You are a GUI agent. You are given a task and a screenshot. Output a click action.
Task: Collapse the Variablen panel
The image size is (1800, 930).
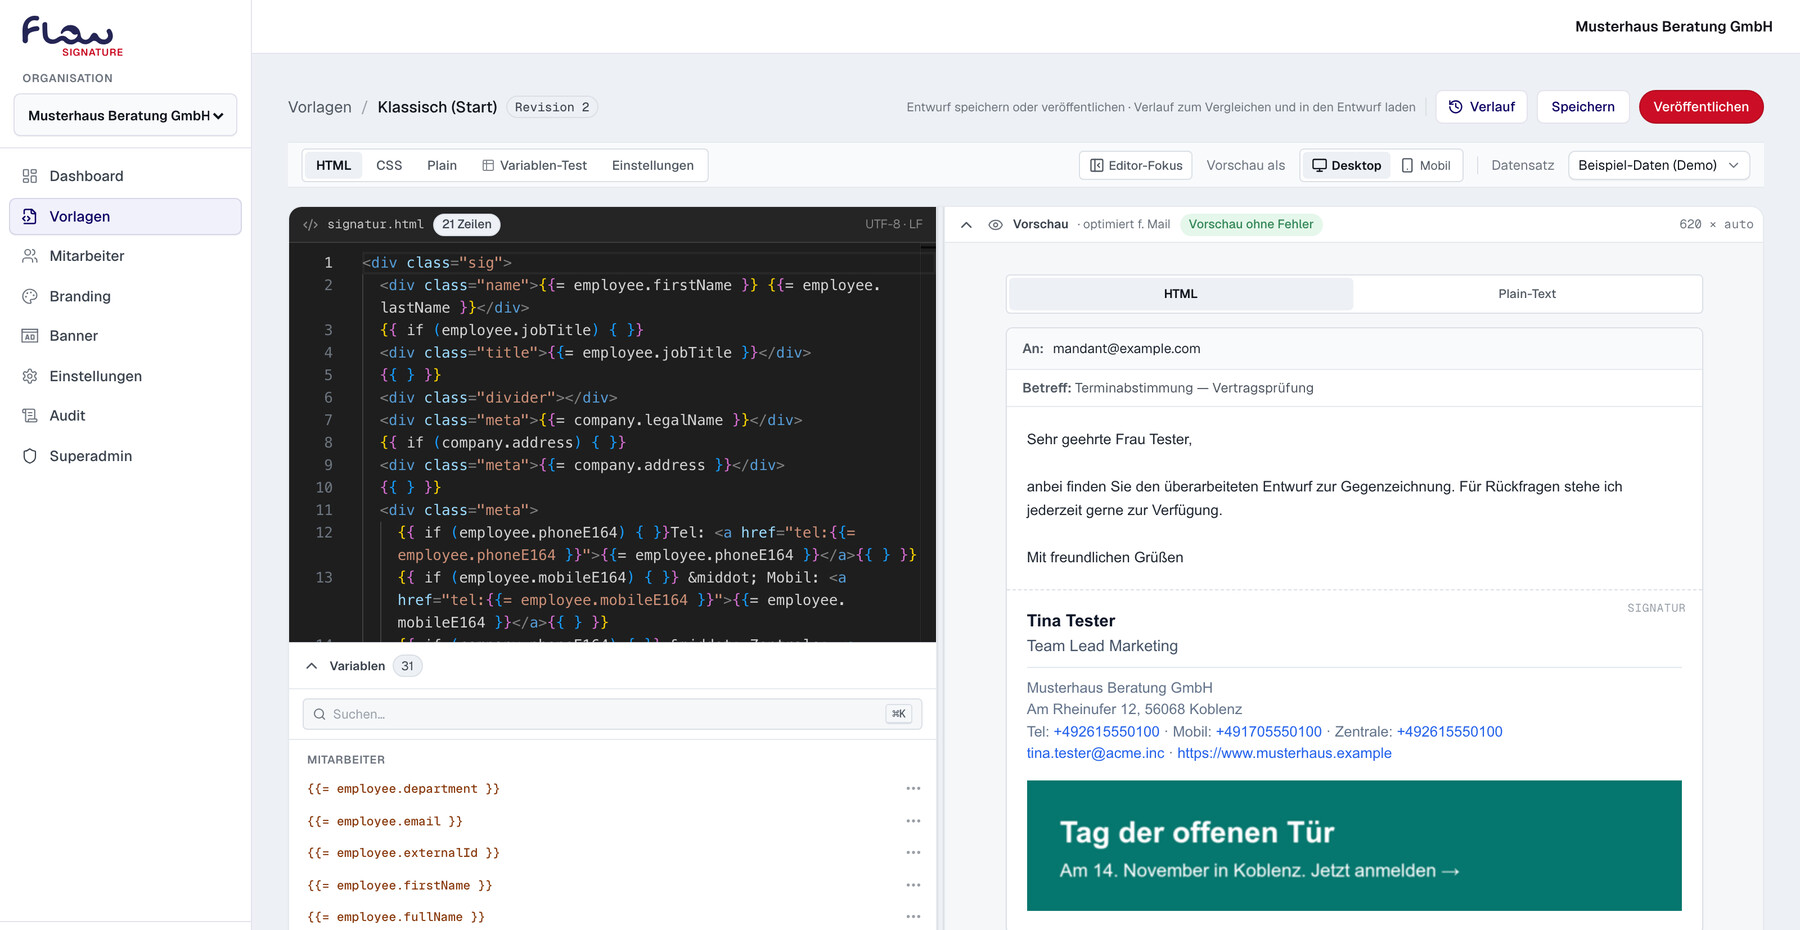click(x=312, y=666)
